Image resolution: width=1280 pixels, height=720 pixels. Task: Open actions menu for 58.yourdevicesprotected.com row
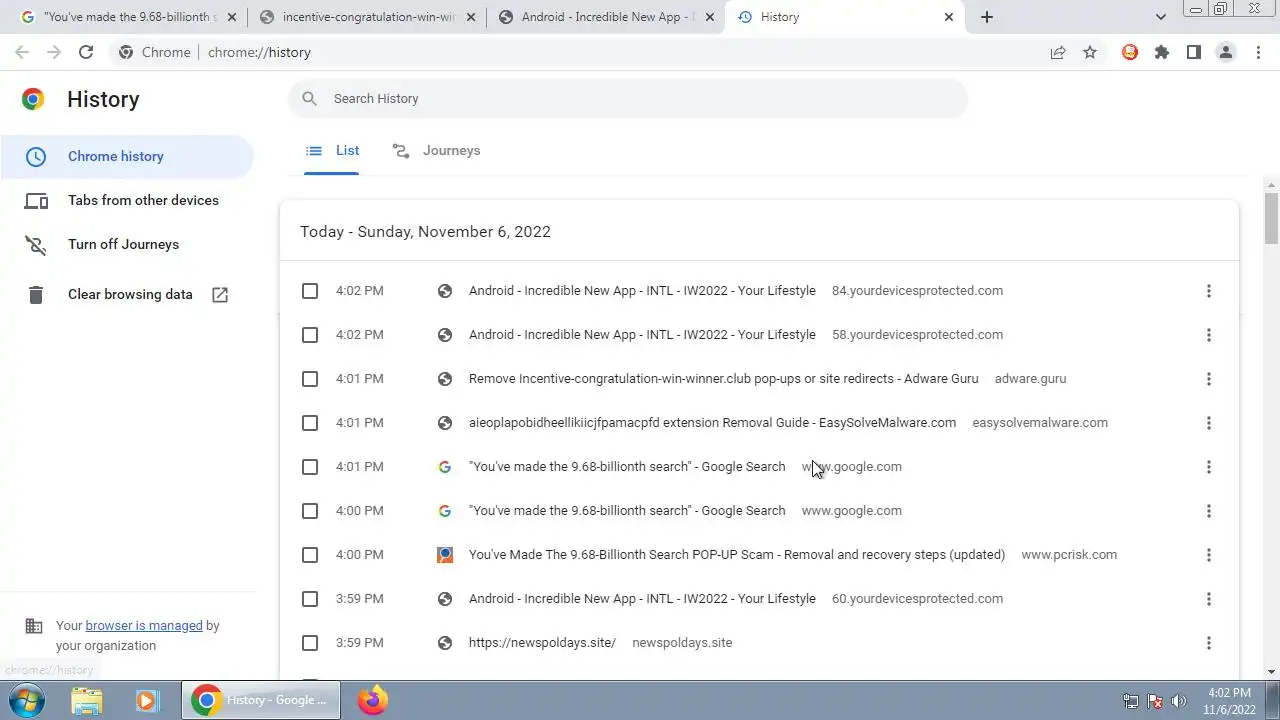coord(1208,335)
